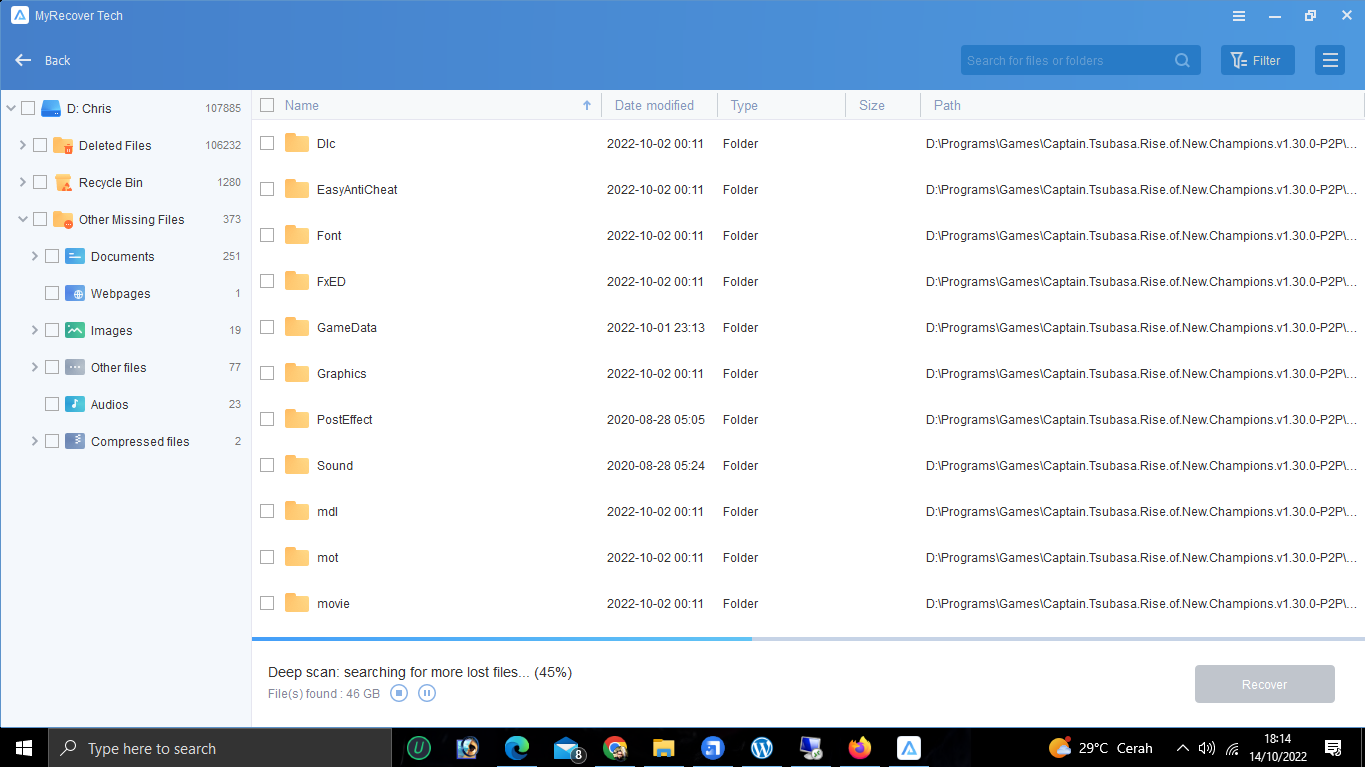Expand the Documents category
Image resolution: width=1365 pixels, height=767 pixels.
[x=35, y=256]
